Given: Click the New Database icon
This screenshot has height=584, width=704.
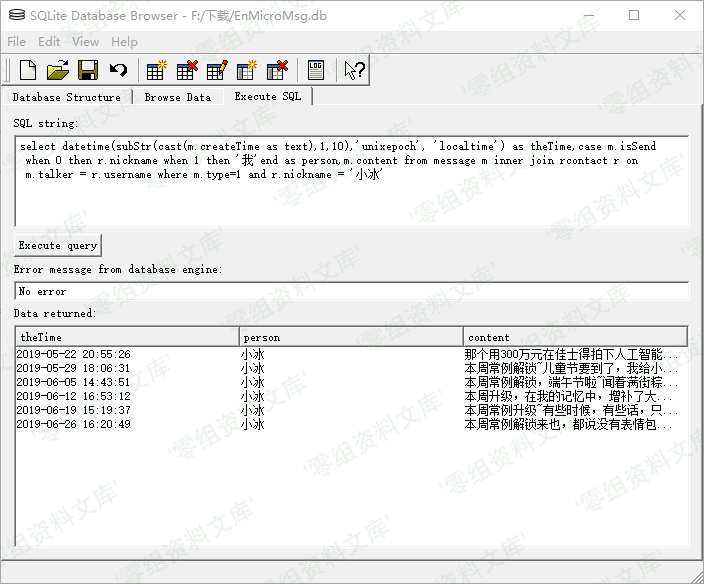Looking at the screenshot, I should (x=28, y=70).
